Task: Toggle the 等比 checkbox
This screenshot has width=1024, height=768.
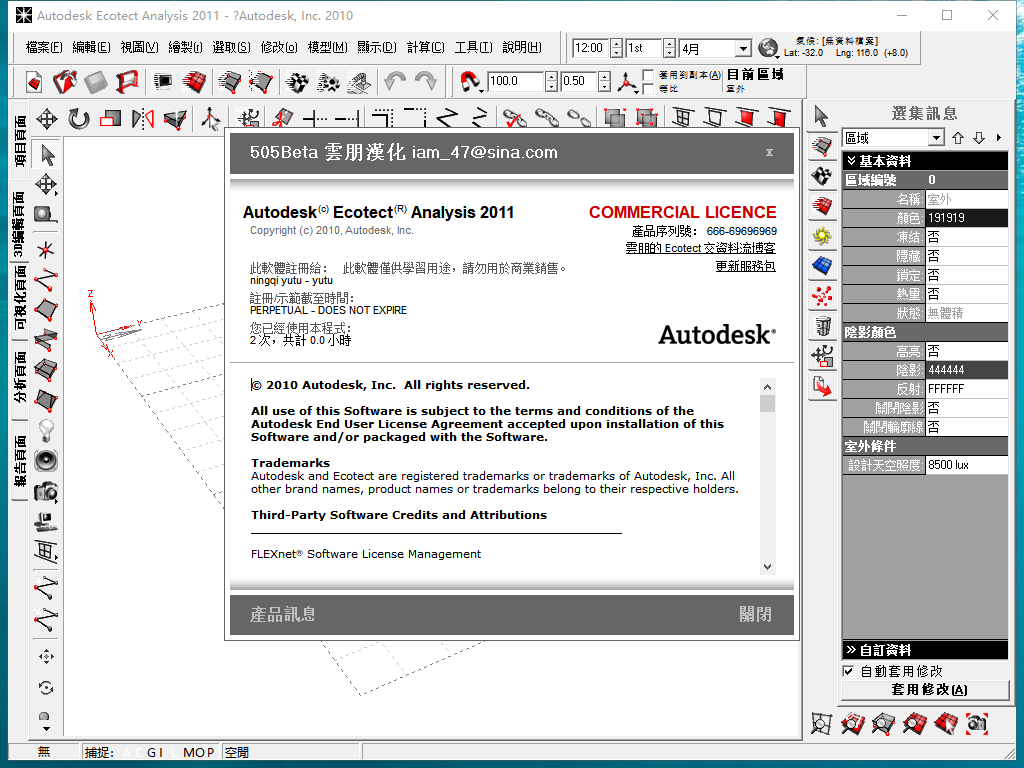Action: point(648,88)
